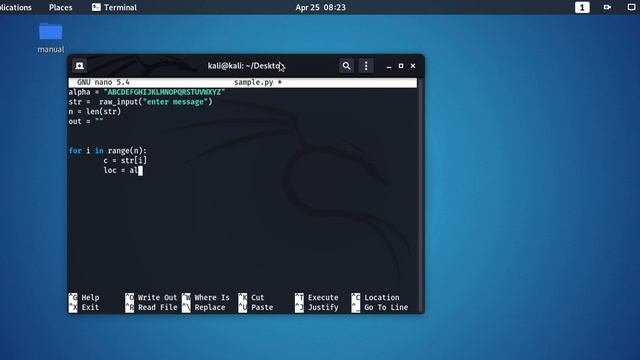Click the c = str[i] line
The image size is (640, 360).
point(125,160)
